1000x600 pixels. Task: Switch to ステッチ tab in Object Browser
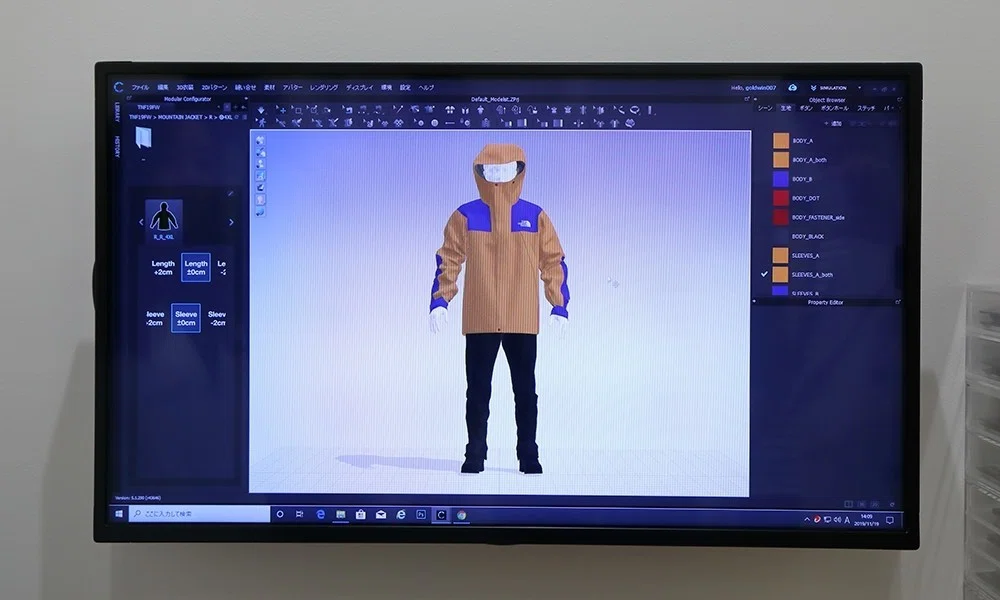[x=866, y=108]
